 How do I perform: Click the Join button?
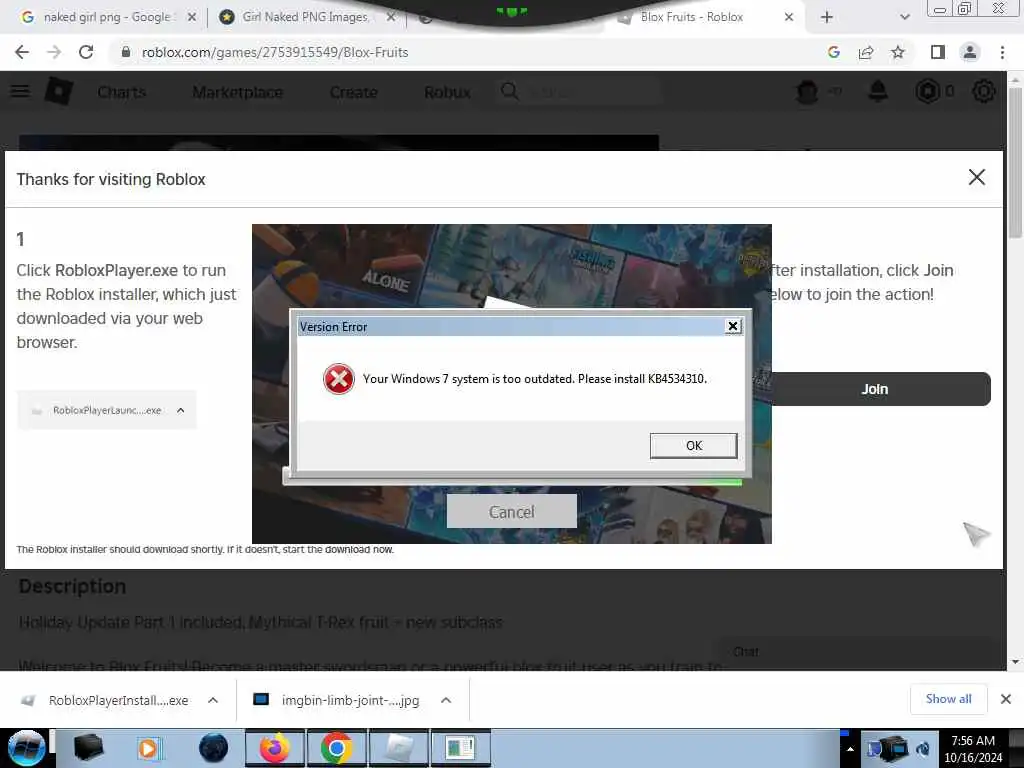tap(874, 389)
